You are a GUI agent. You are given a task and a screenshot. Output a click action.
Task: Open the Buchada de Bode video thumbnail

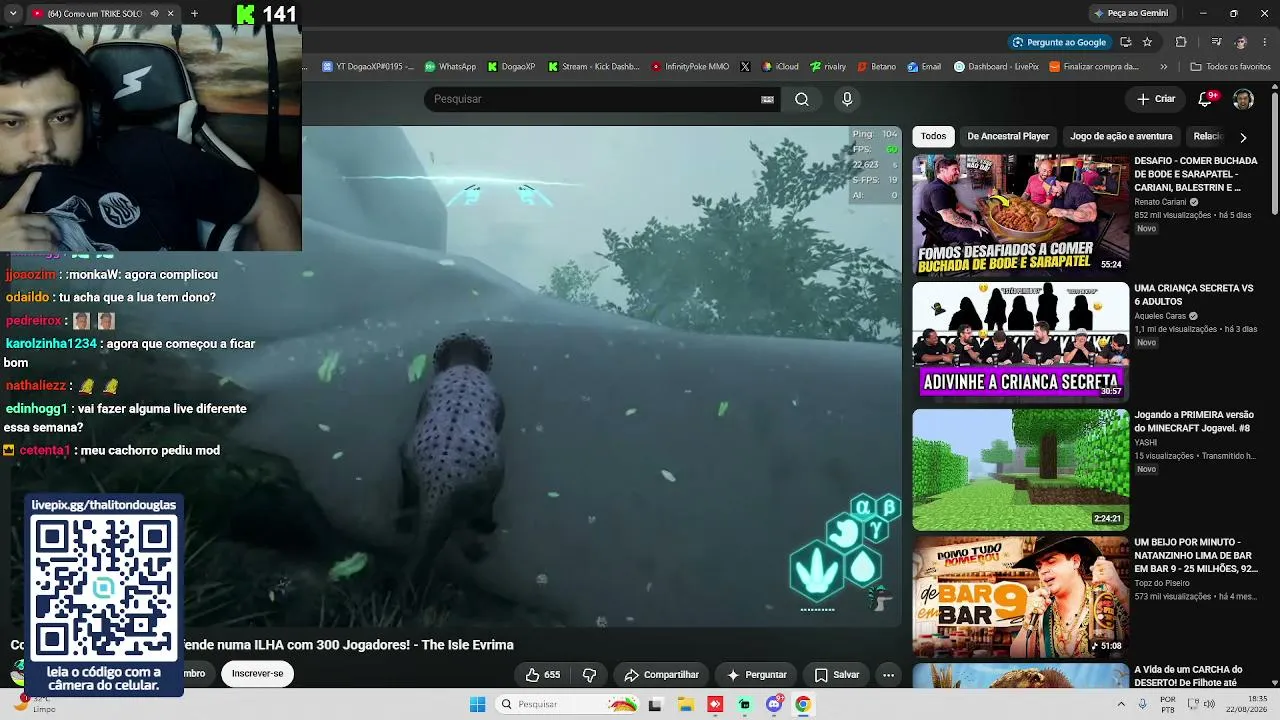coord(1020,214)
